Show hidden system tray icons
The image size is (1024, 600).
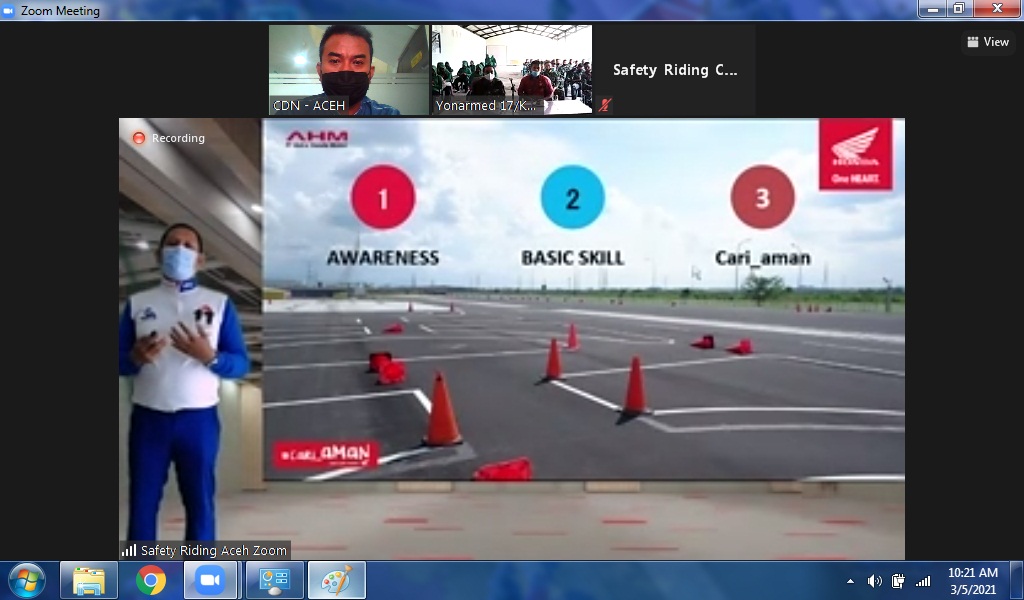tap(850, 581)
